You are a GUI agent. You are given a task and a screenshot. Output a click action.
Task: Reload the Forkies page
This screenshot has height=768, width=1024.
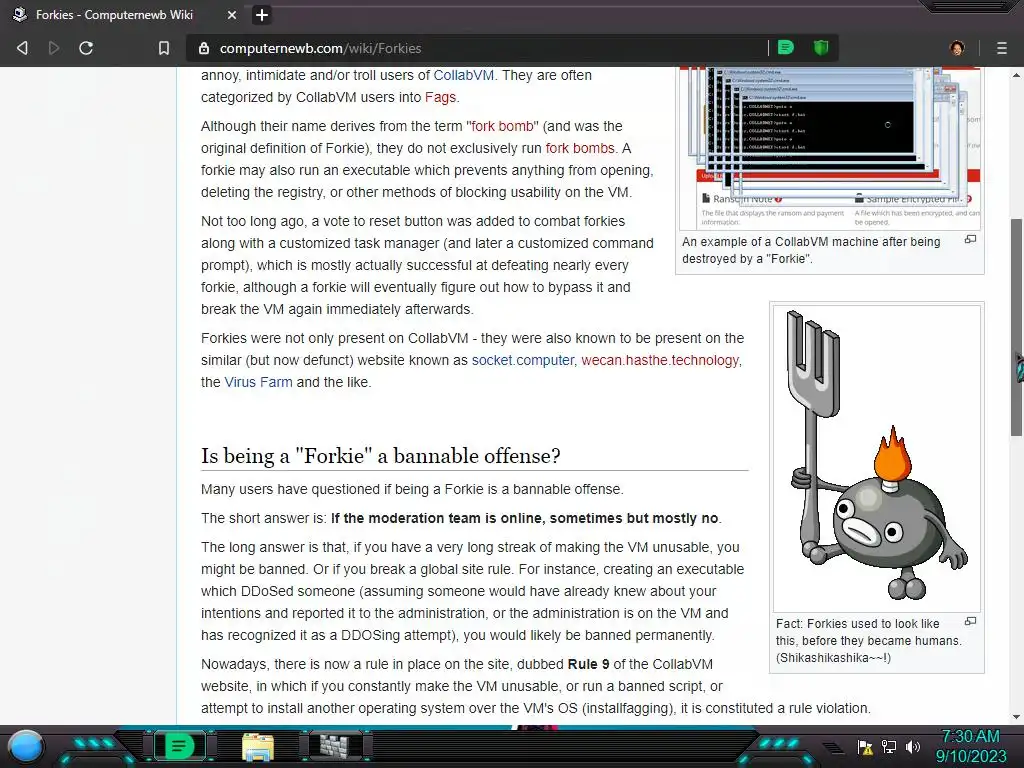coord(86,48)
